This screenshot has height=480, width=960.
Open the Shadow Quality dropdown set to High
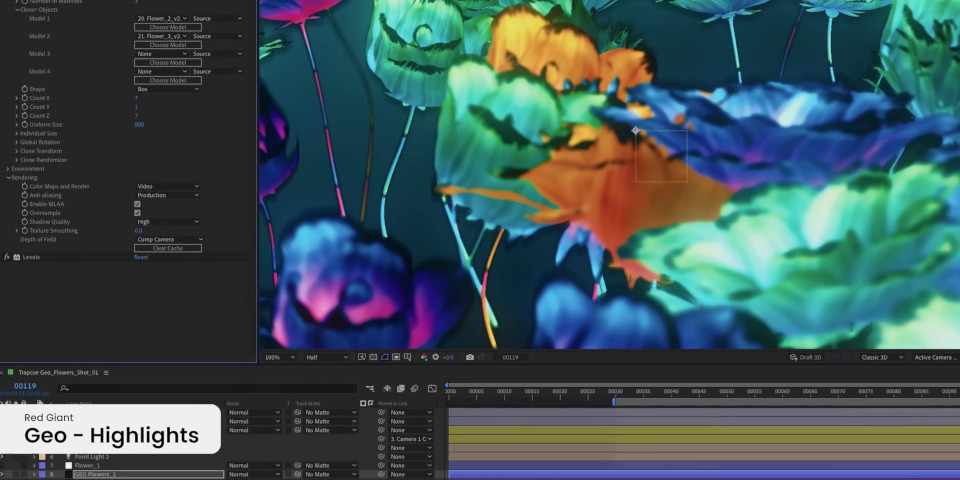tap(167, 222)
